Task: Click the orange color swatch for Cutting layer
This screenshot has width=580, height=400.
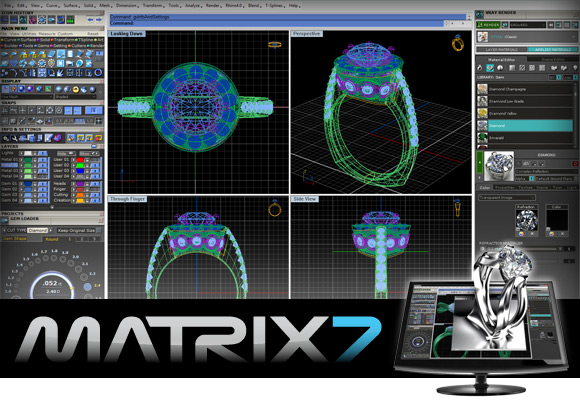Action: (80, 195)
